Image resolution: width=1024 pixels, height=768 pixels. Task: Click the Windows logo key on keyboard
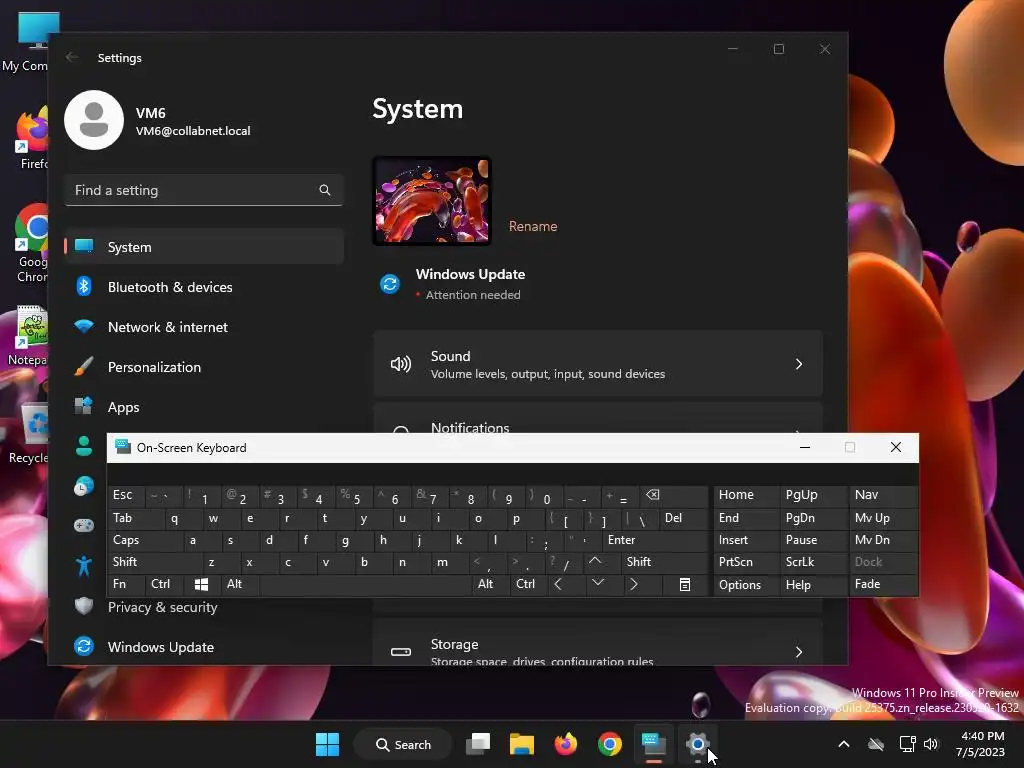click(x=201, y=584)
